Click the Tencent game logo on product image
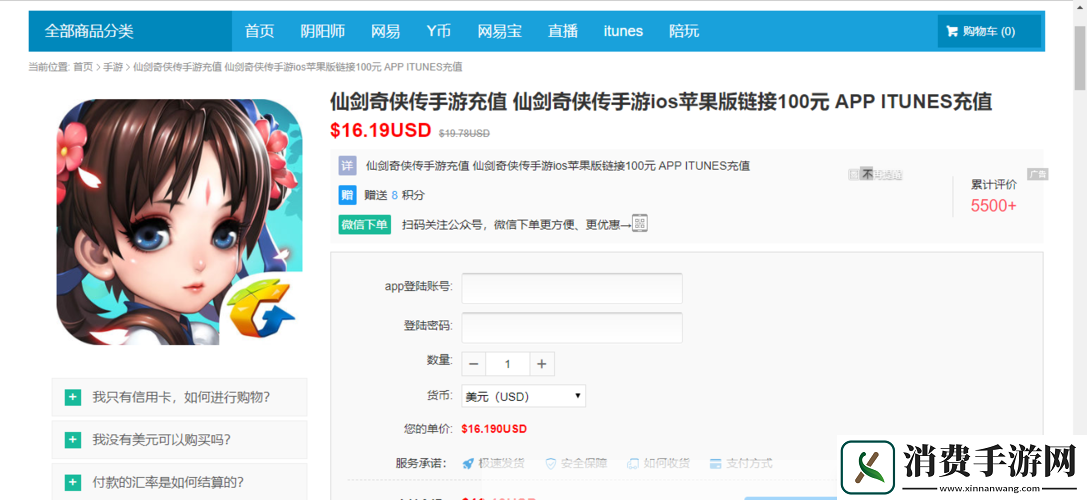Image resolution: width=1087 pixels, height=500 pixels. [x=261, y=309]
